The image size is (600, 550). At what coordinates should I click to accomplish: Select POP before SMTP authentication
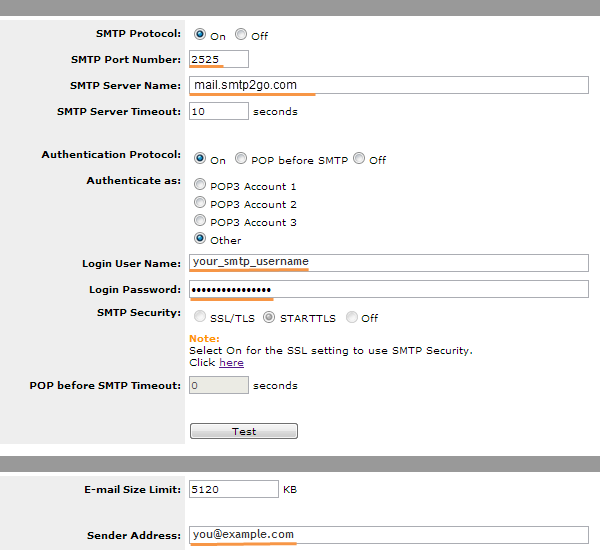241,158
